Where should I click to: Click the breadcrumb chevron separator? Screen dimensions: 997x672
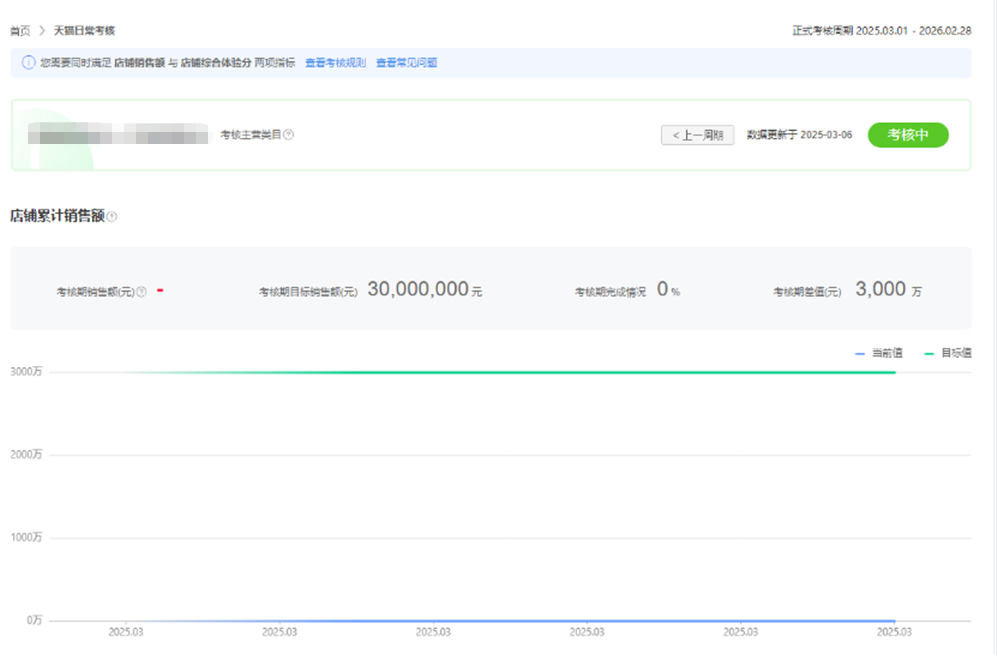click(x=42, y=31)
